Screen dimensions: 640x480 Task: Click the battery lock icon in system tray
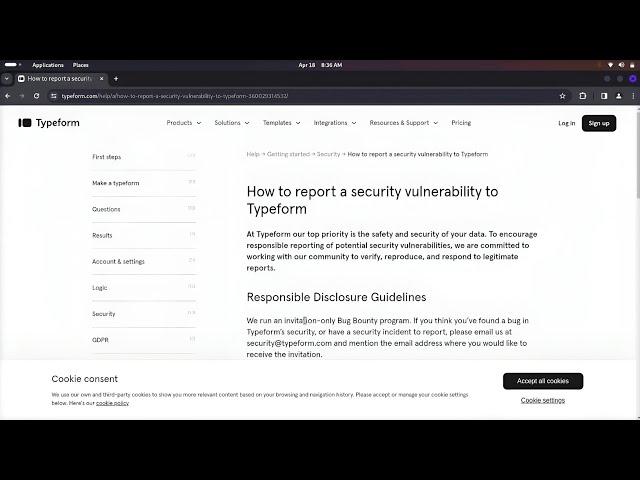tap(632, 65)
